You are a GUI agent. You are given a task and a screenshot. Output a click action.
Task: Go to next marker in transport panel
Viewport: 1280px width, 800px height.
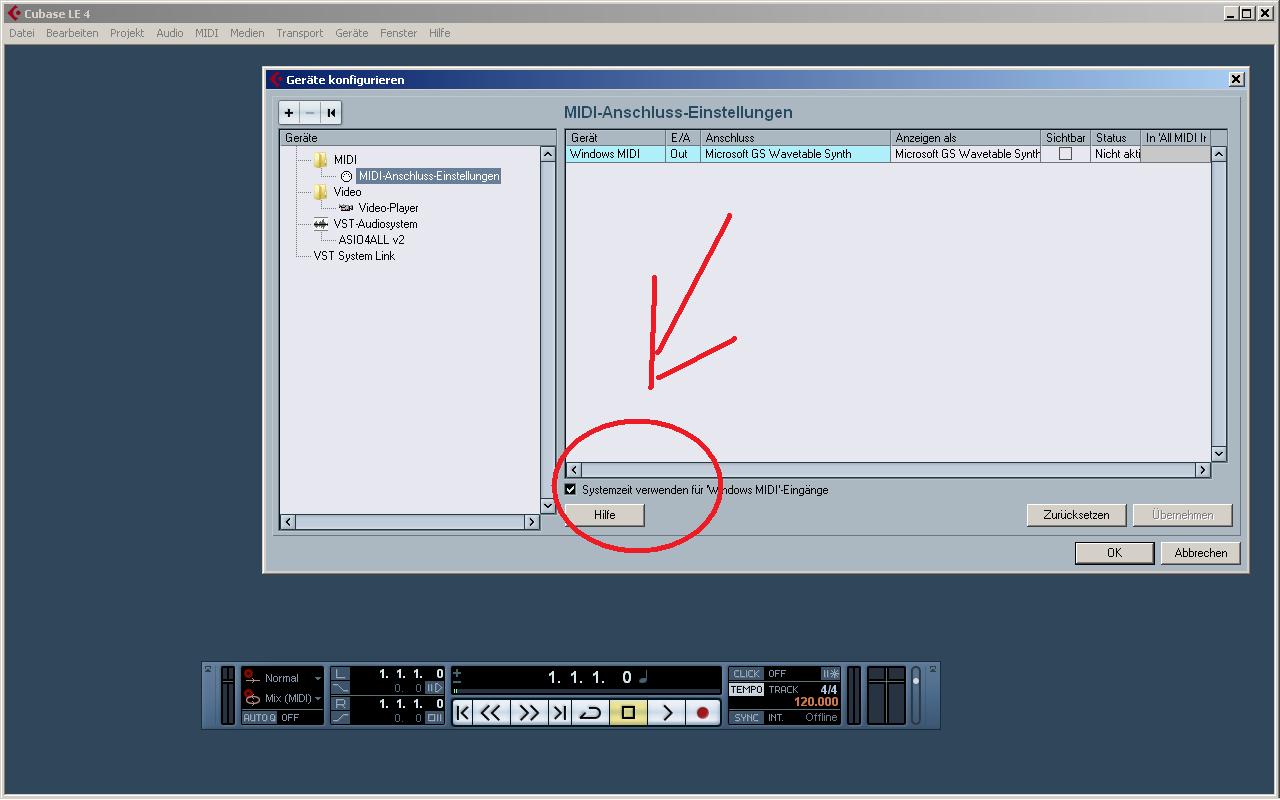(x=559, y=713)
